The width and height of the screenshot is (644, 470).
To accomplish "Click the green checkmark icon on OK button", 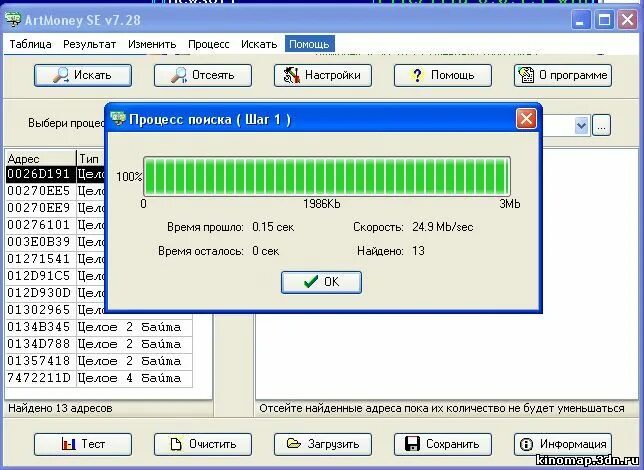I will (x=311, y=281).
